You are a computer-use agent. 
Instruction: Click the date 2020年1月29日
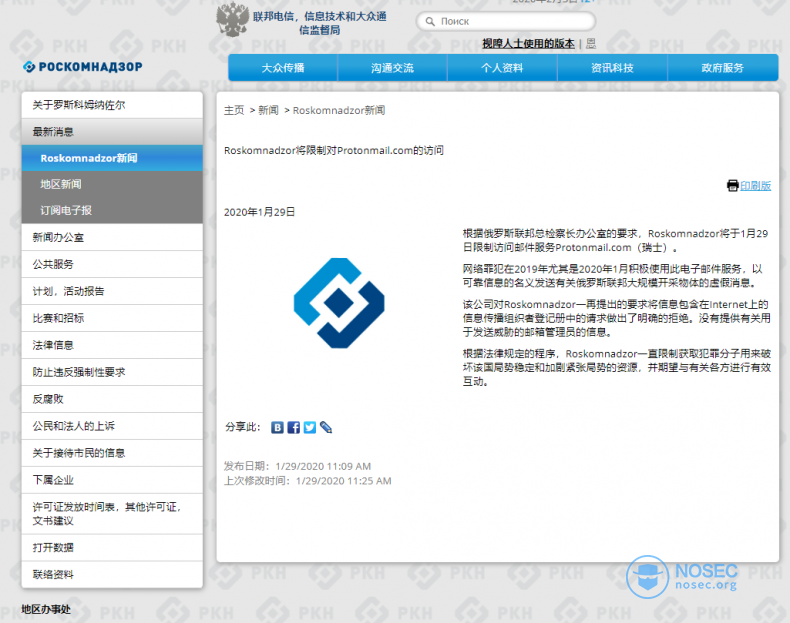coord(259,212)
